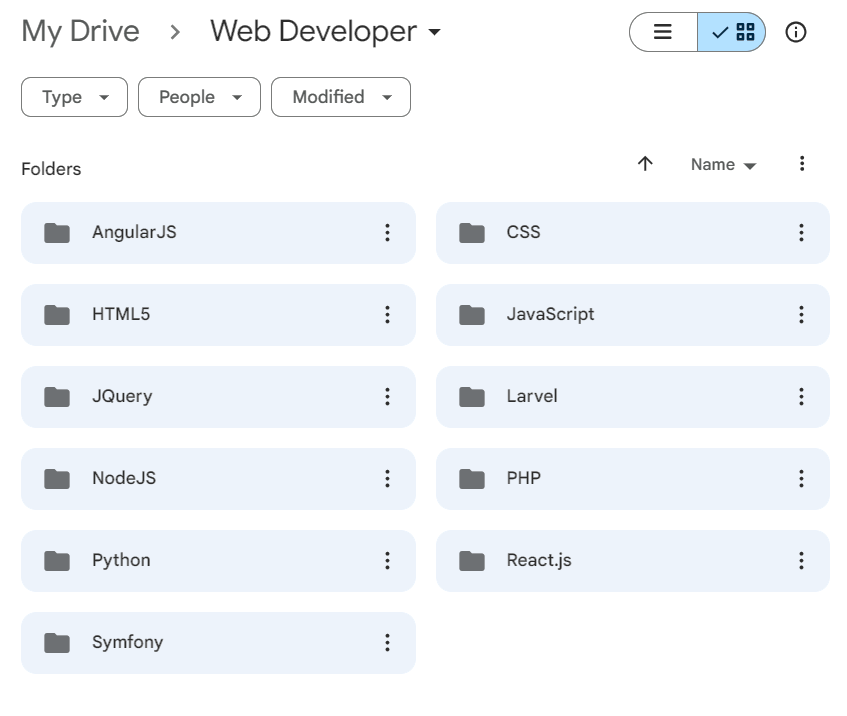Click the React.js folder icon
Viewport: 847px width, 716px height.
472,561
